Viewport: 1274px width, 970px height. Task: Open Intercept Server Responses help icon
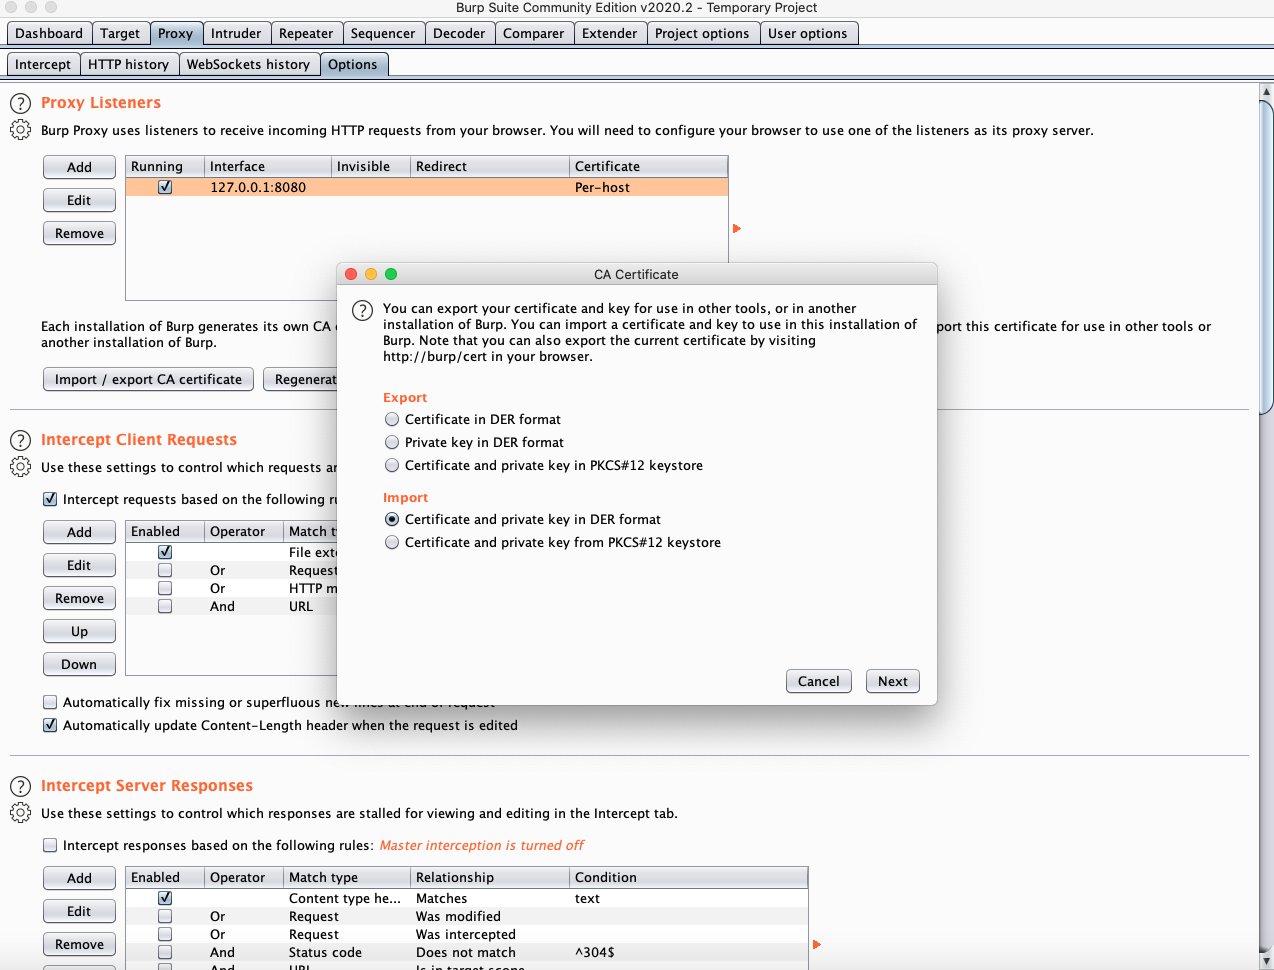[x=20, y=786]
